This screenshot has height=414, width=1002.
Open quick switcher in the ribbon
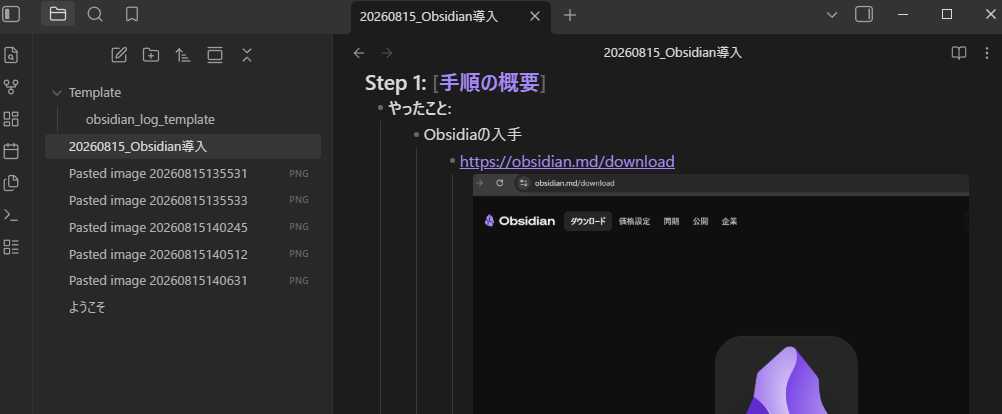[11, 56]
